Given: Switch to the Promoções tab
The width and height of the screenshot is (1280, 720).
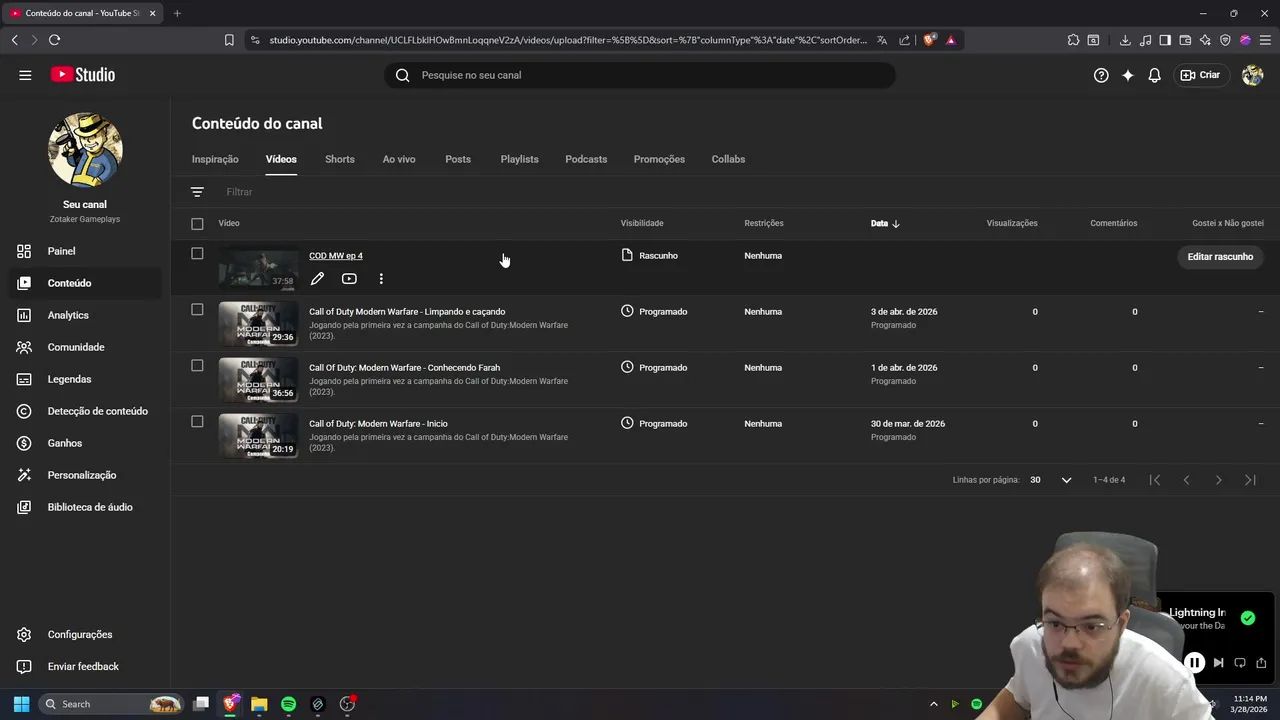Looking at the screenshot, I should tap(659, 159).
